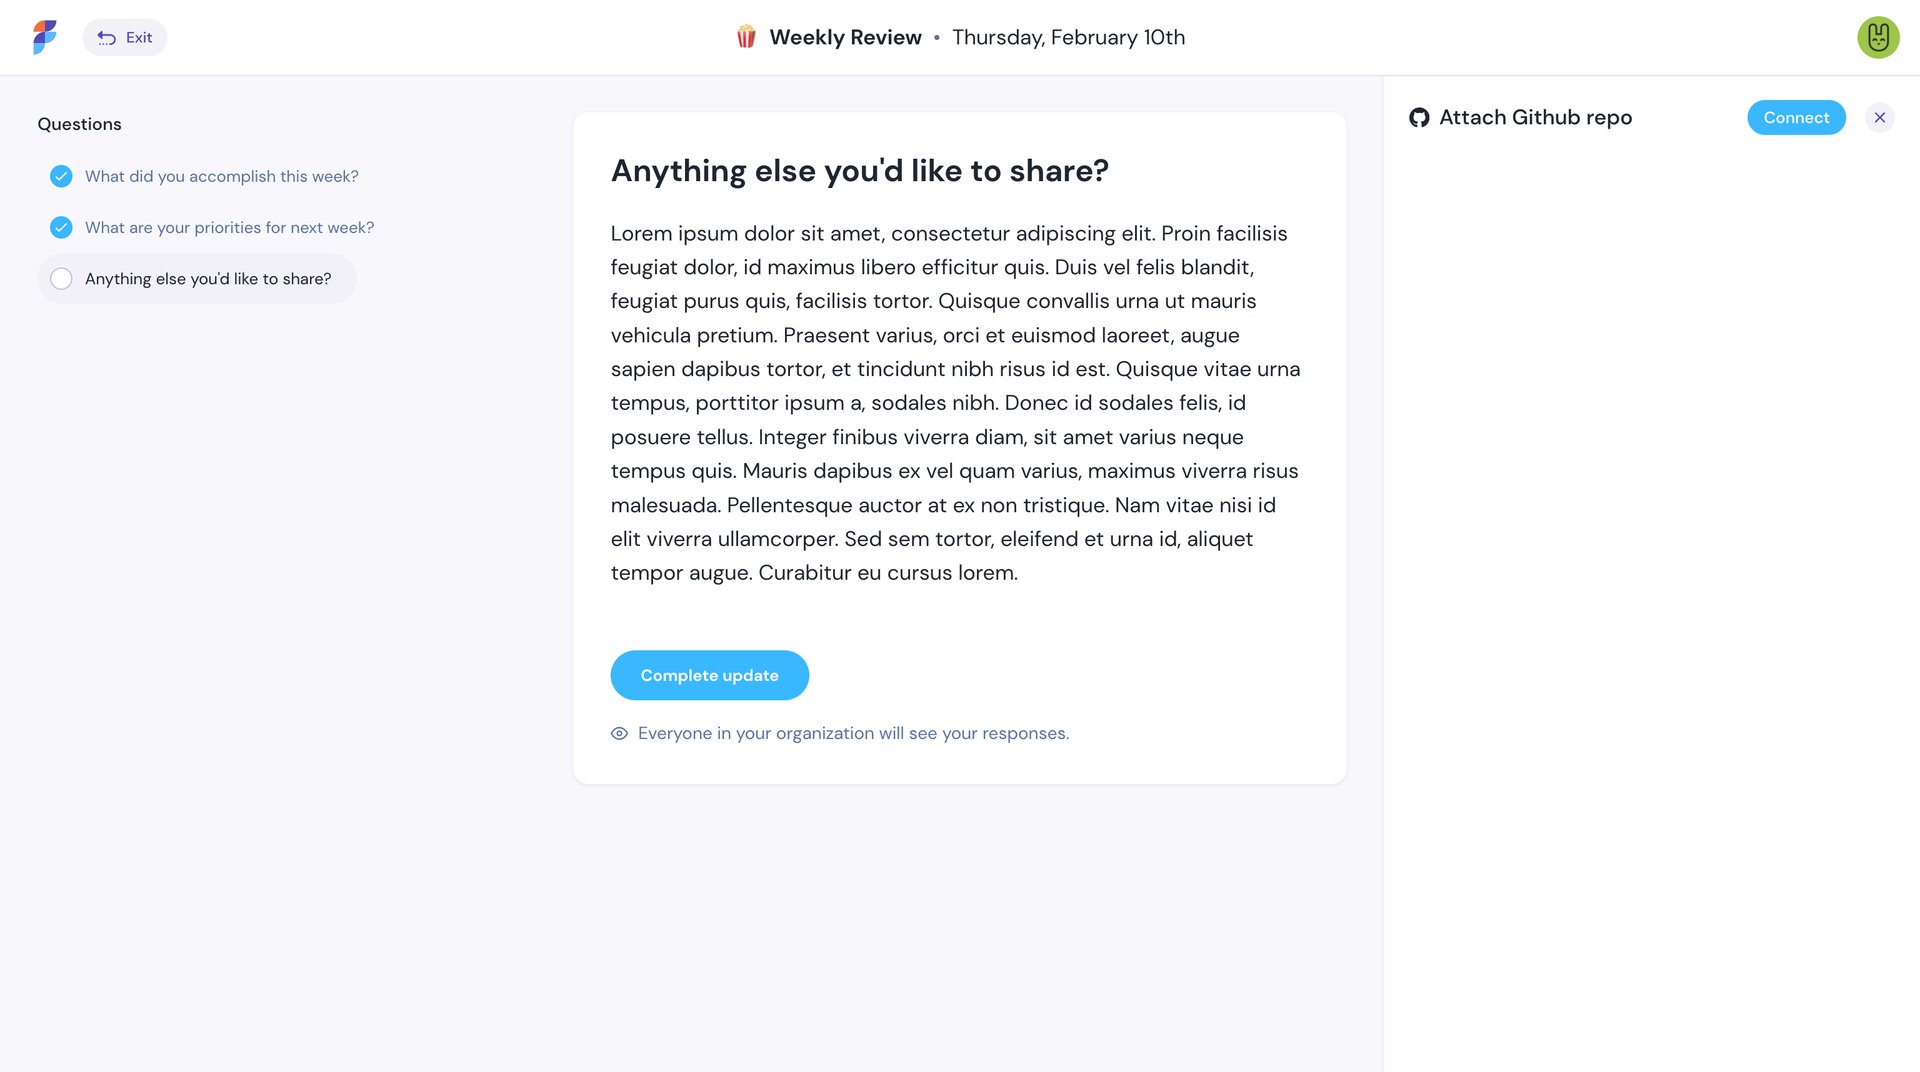Click the eye icon beside the visibility notice

pos(619,733)
